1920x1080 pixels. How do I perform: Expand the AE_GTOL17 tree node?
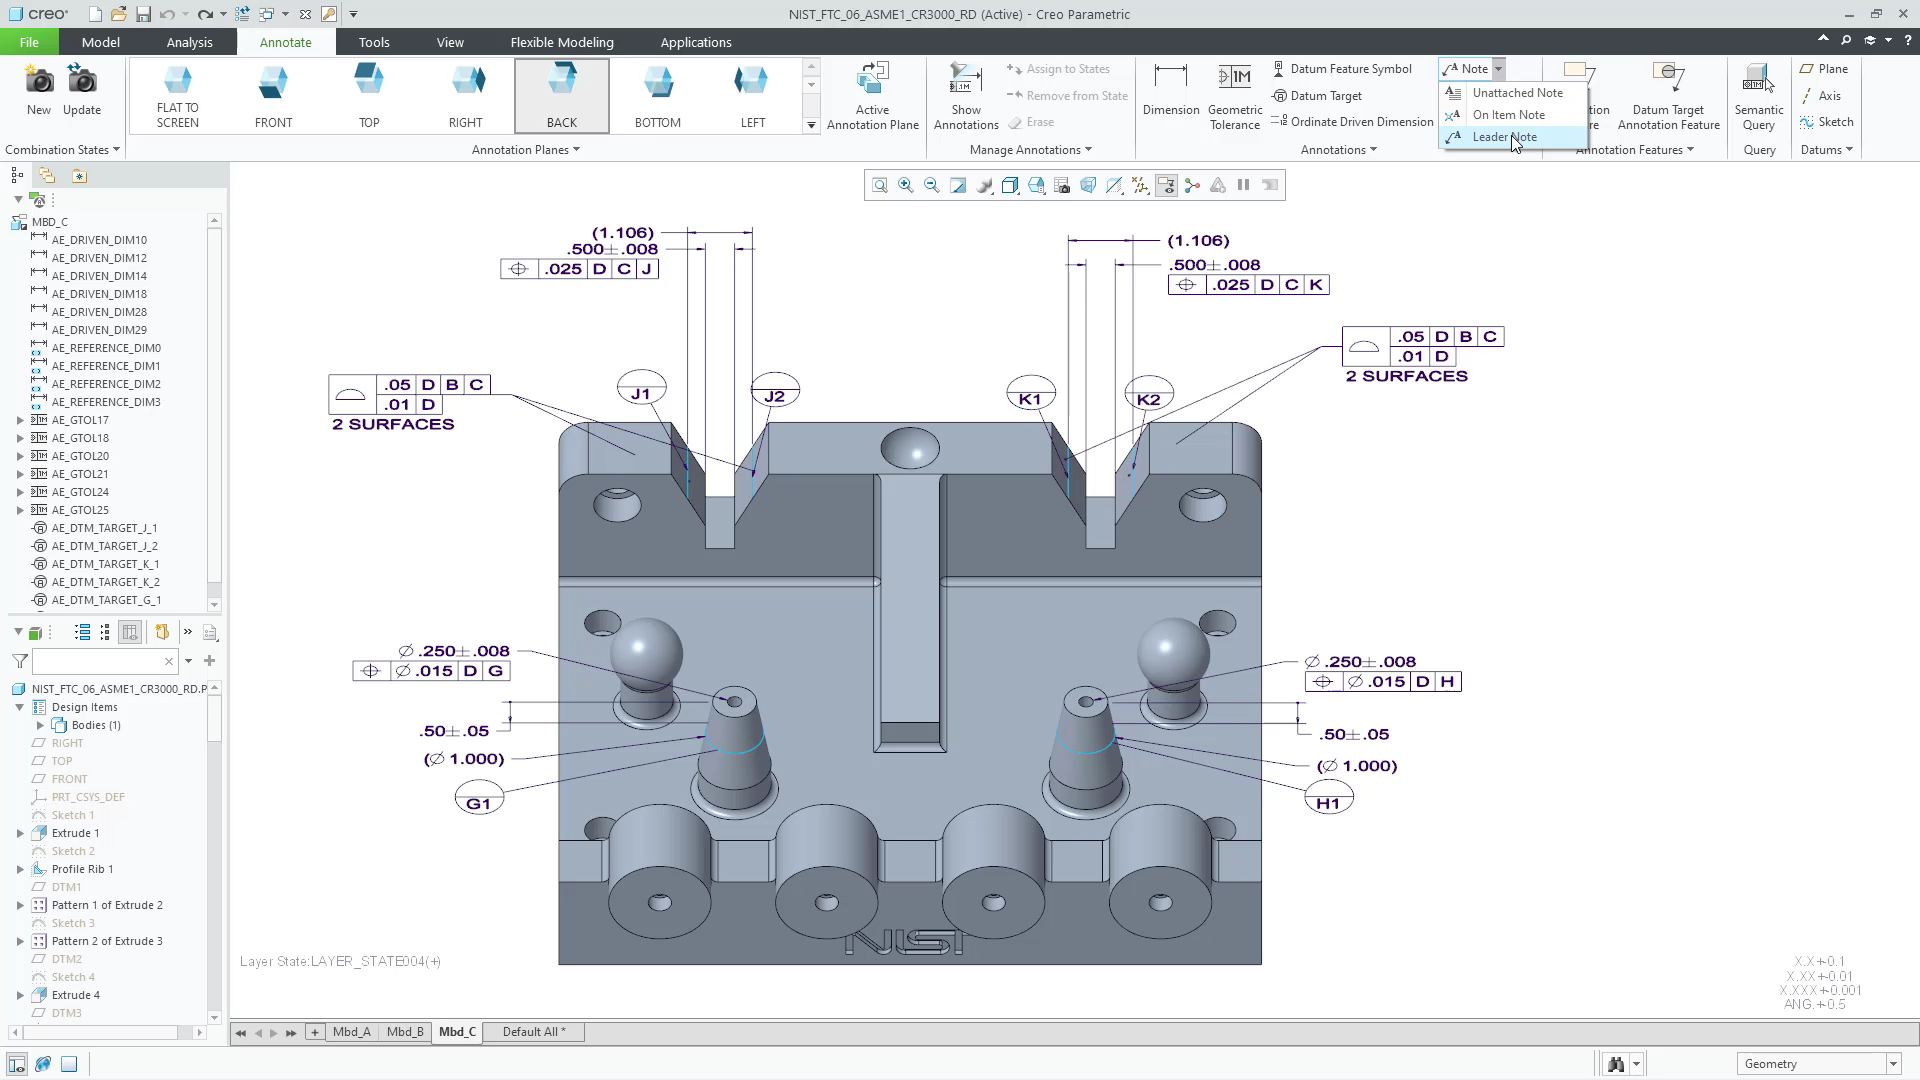[20, 420]
